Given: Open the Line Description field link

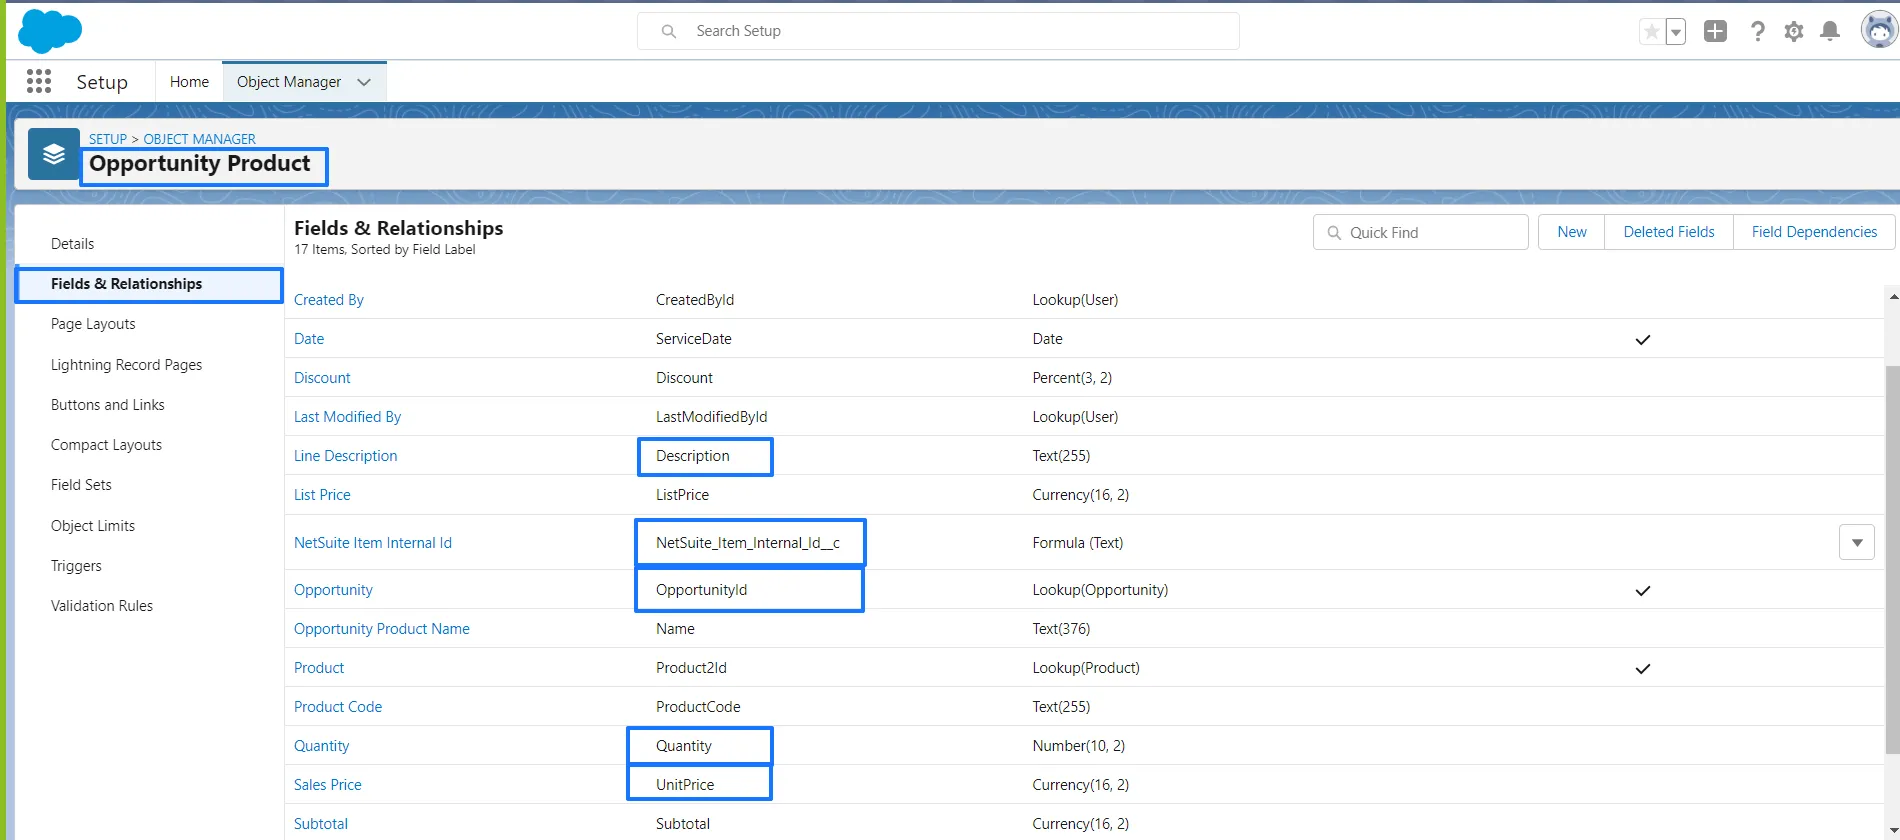Looking at the screenshot, I should (345, 456).
